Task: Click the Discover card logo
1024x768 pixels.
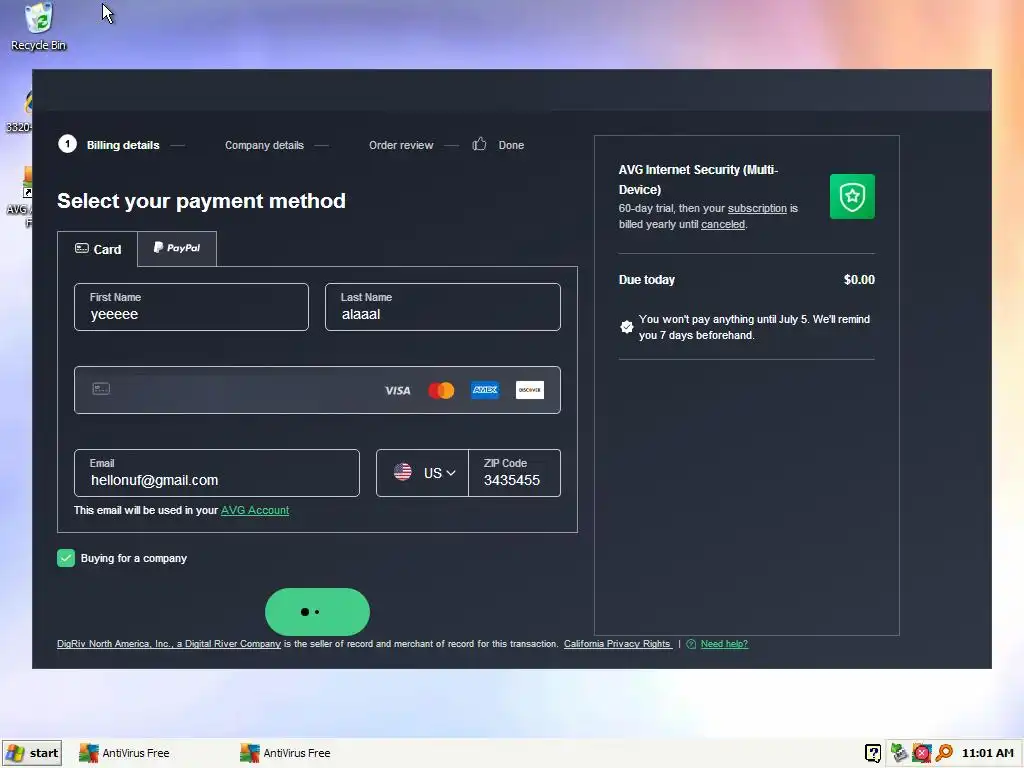Action: [x=530, y=390]
